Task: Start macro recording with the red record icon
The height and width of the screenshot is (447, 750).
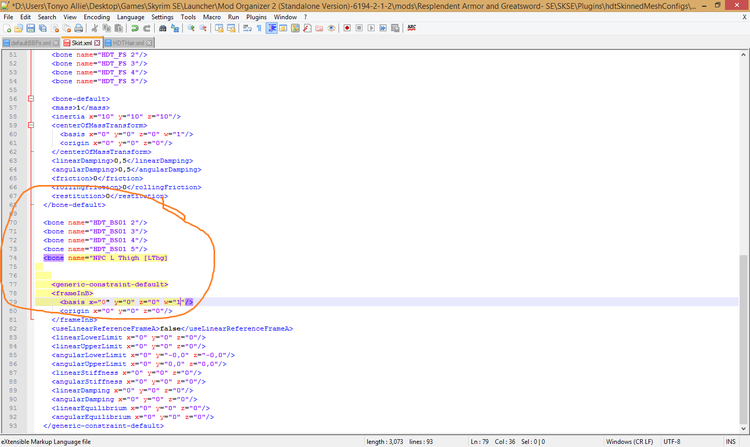Action: pyautogui.click(x=347, y=29)
